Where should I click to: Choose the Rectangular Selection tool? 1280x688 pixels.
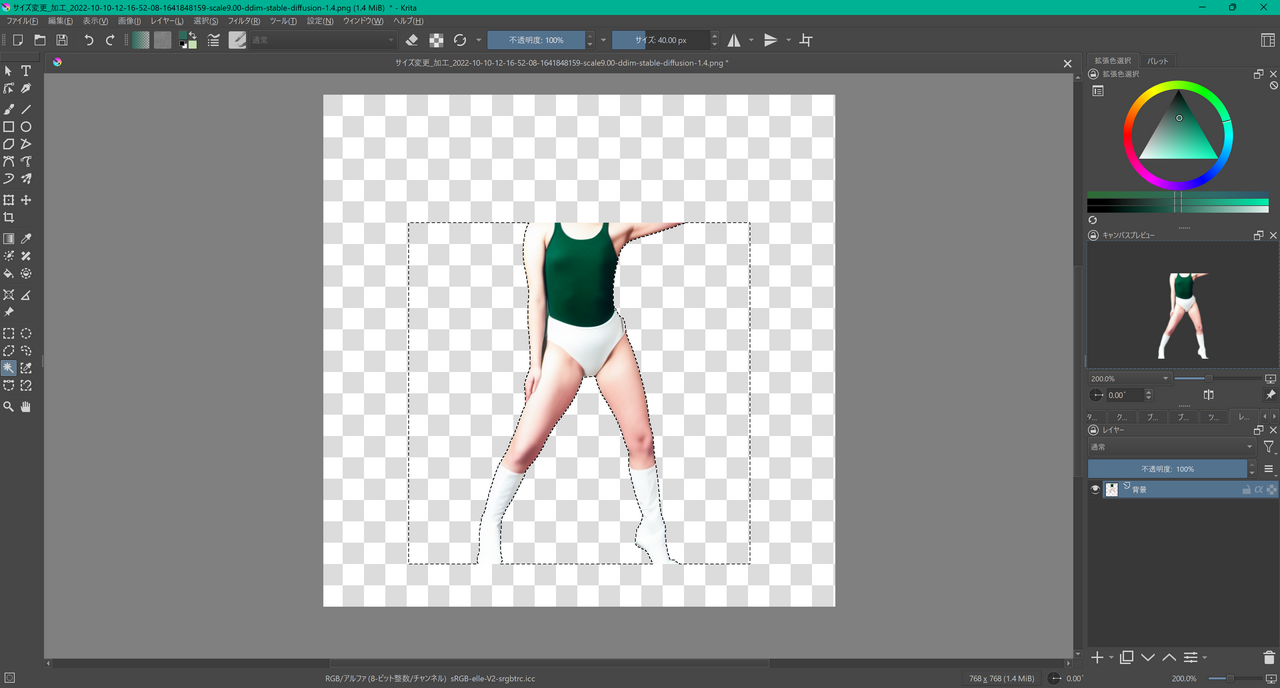pos(9,334)
